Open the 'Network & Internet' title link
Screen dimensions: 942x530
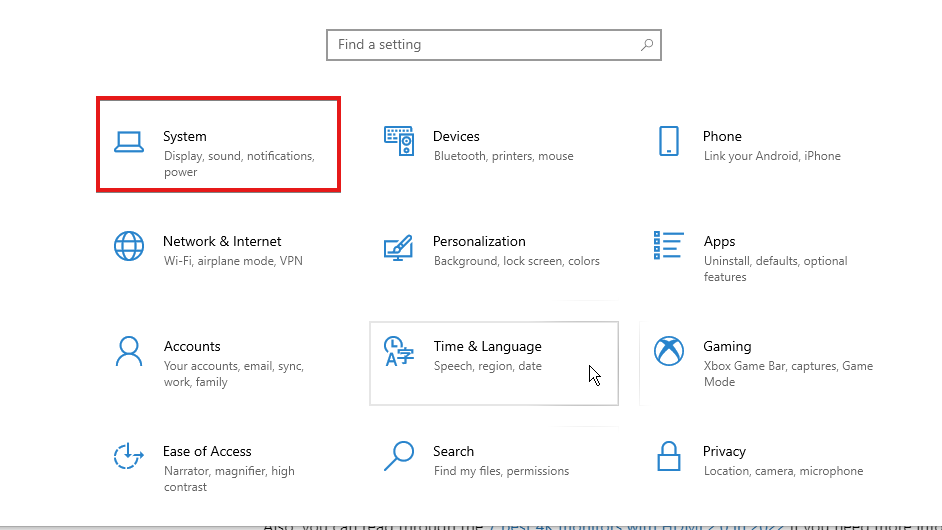pos(222,241)
